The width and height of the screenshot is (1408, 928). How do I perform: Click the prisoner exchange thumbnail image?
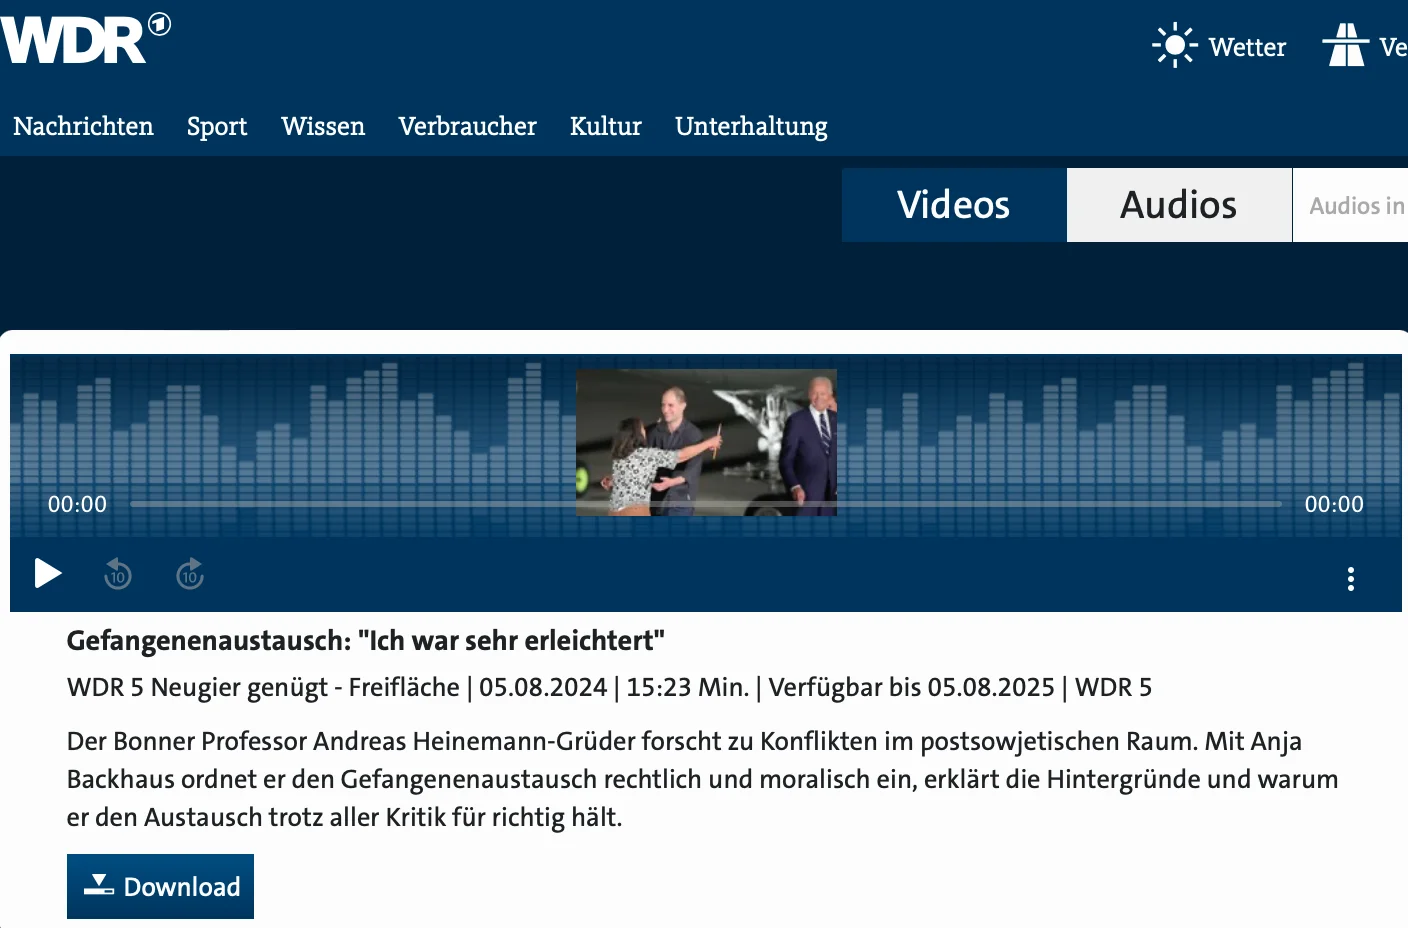coord(706,442)
